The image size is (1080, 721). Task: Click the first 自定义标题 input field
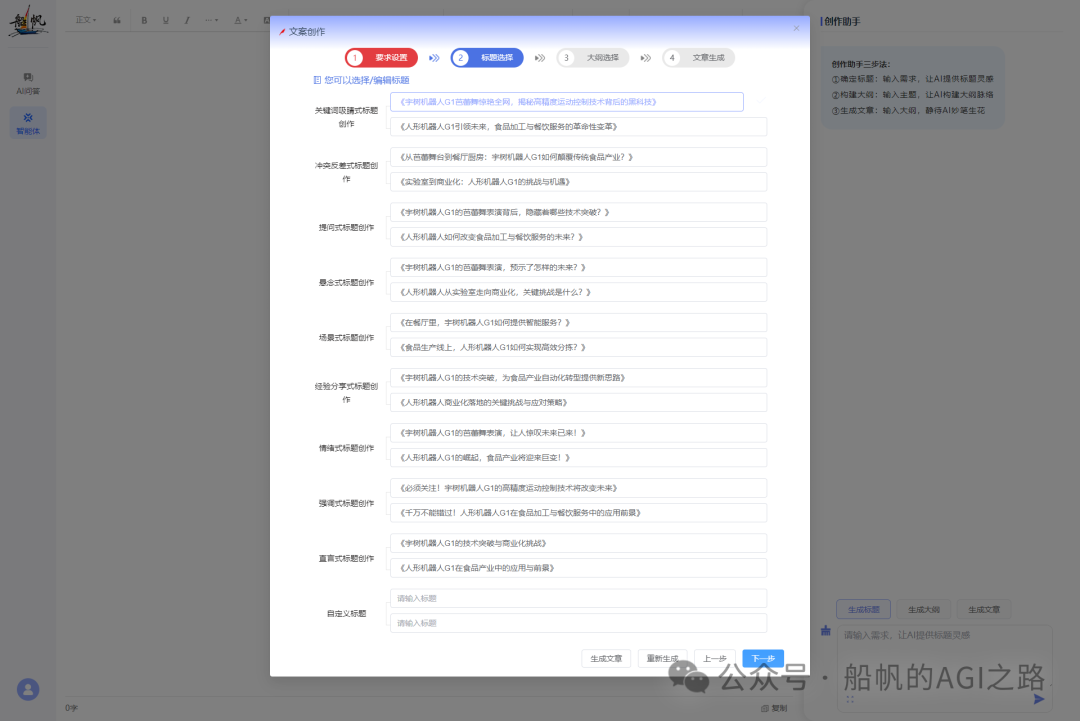point(579,598)
